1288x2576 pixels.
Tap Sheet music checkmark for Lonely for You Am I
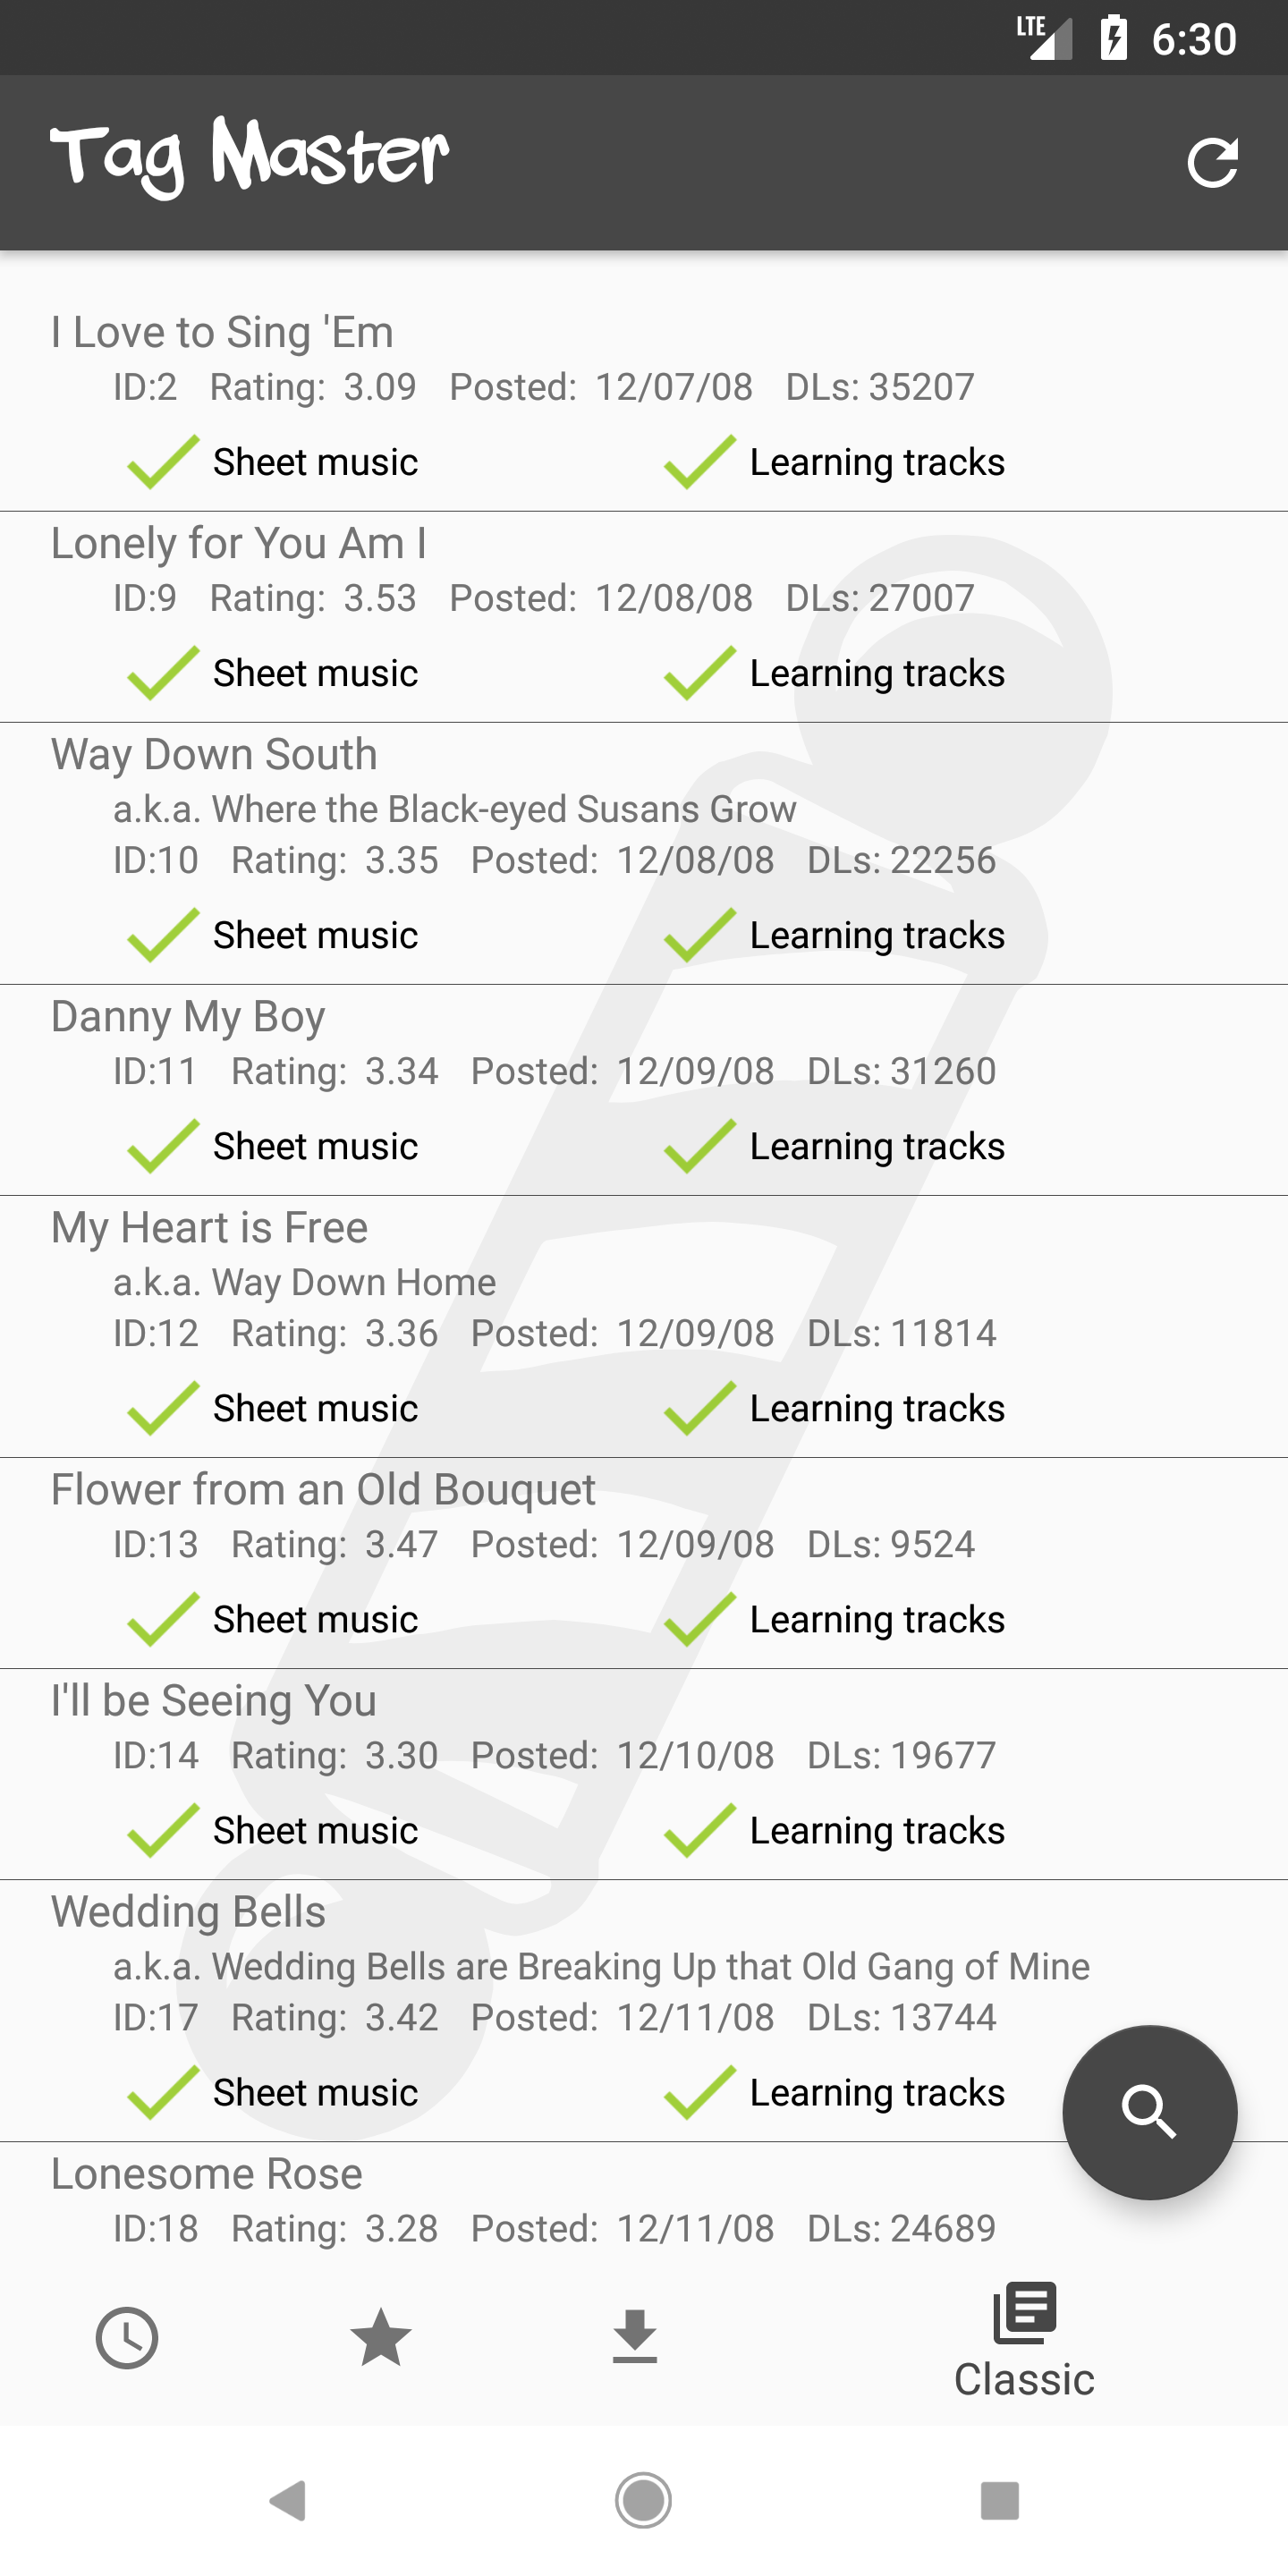click(163, 673)
